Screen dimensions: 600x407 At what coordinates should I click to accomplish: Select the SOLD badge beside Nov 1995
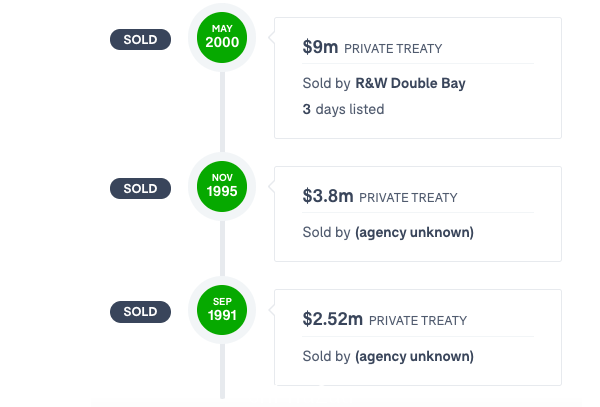[140, 189]
